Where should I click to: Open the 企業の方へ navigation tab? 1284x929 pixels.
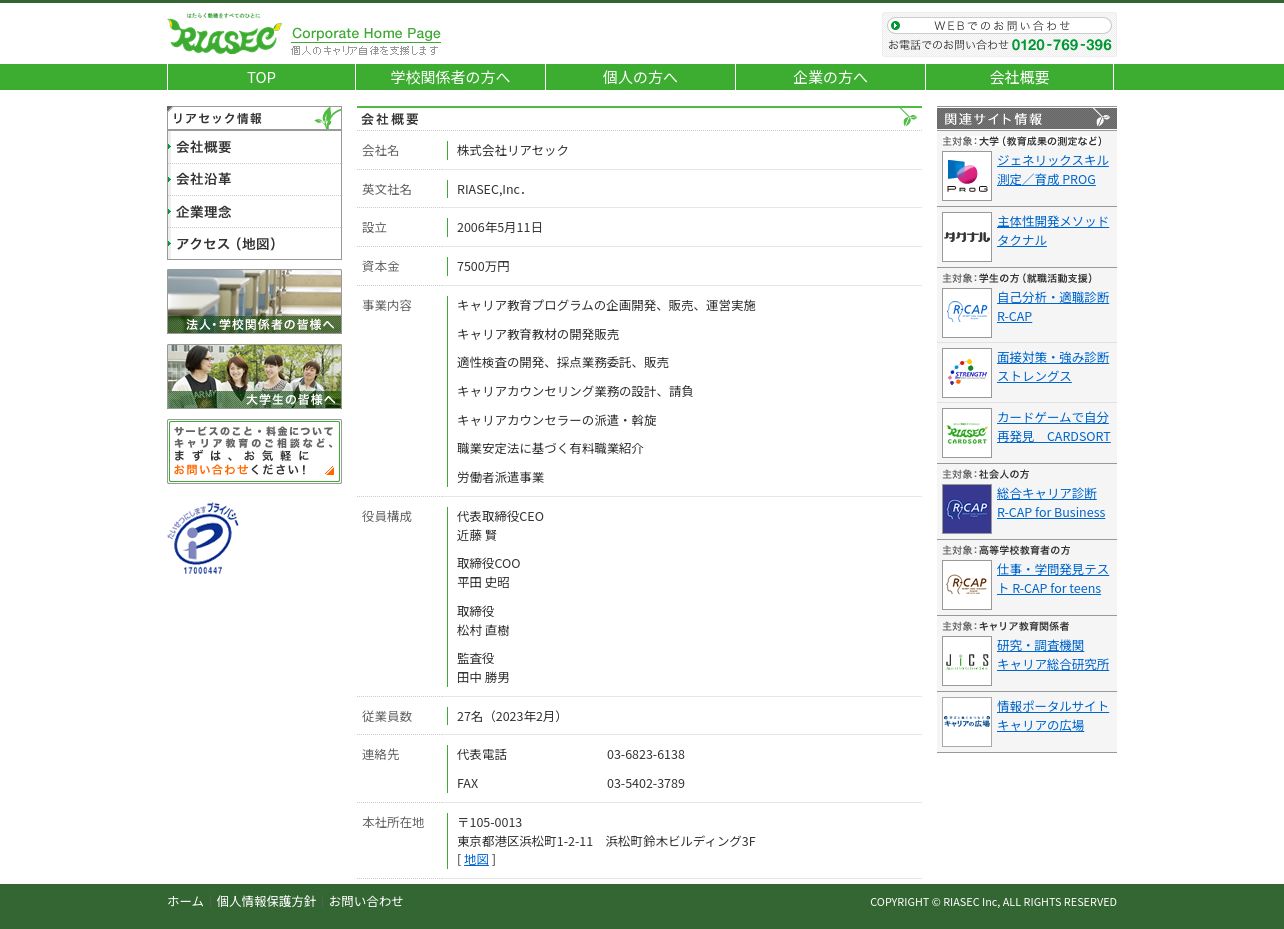click(830, 77)
